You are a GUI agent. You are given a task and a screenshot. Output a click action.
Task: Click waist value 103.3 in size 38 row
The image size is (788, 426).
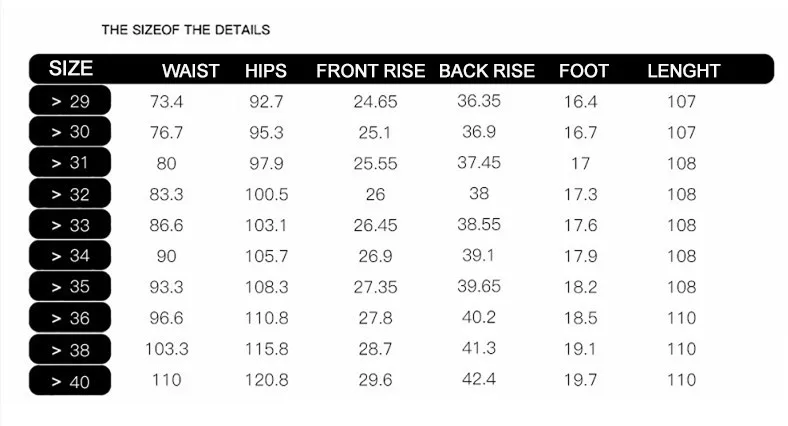click(x=167, y=349)
